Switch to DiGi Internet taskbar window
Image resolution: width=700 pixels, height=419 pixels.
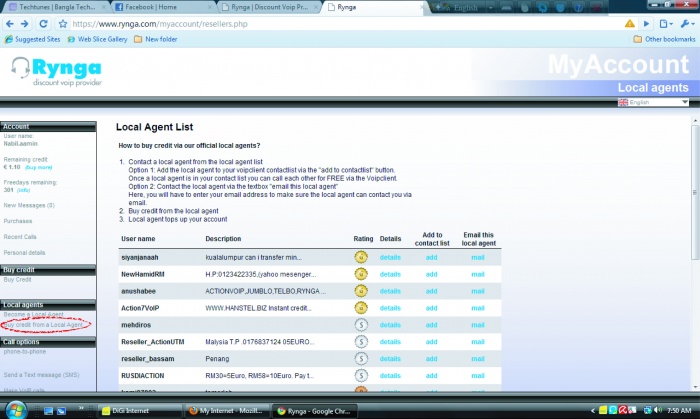point(140,411)
